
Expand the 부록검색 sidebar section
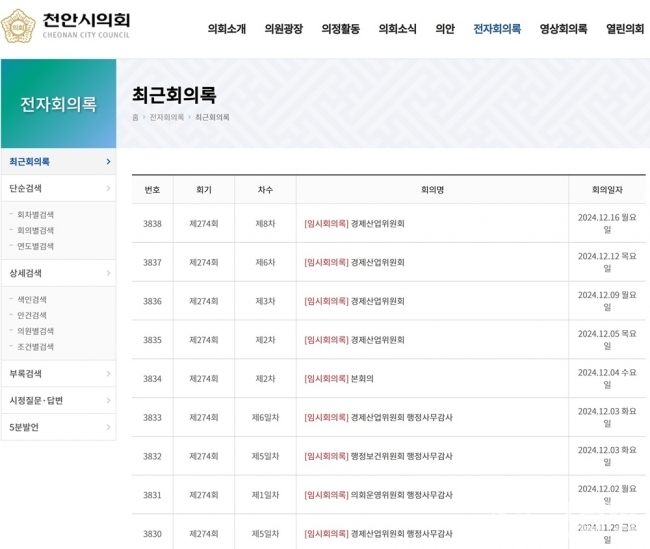pyautogui.click(x=57, y=374)
